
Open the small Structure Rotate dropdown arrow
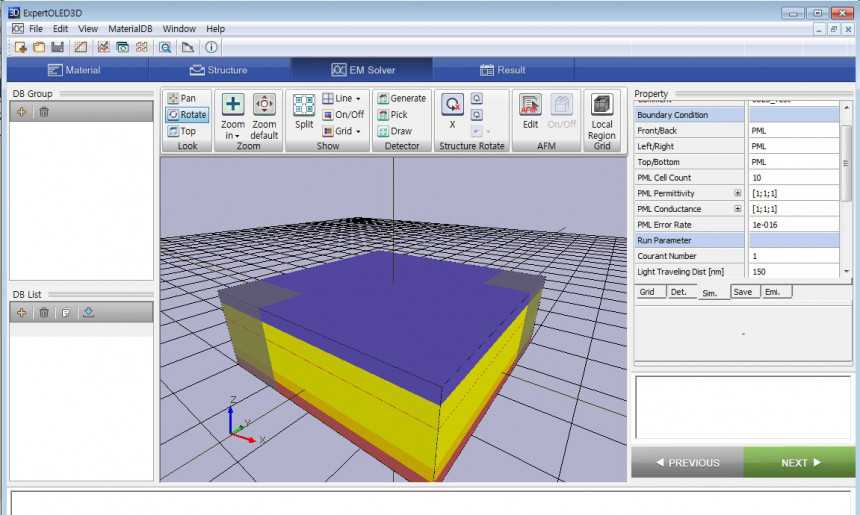[488, 132]
